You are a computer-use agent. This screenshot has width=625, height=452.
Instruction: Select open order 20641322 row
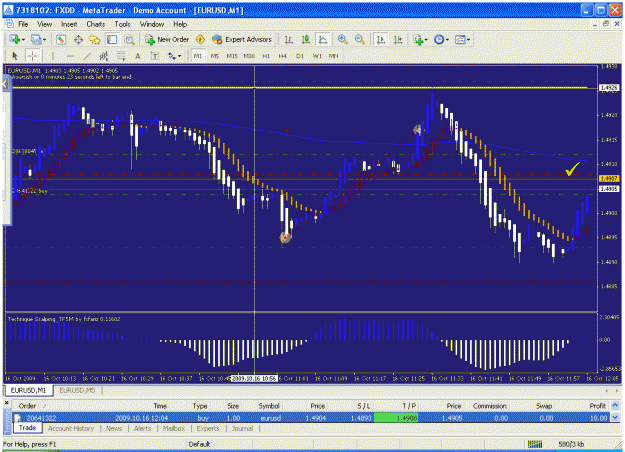pyautogui.click(x=312, y=418)
